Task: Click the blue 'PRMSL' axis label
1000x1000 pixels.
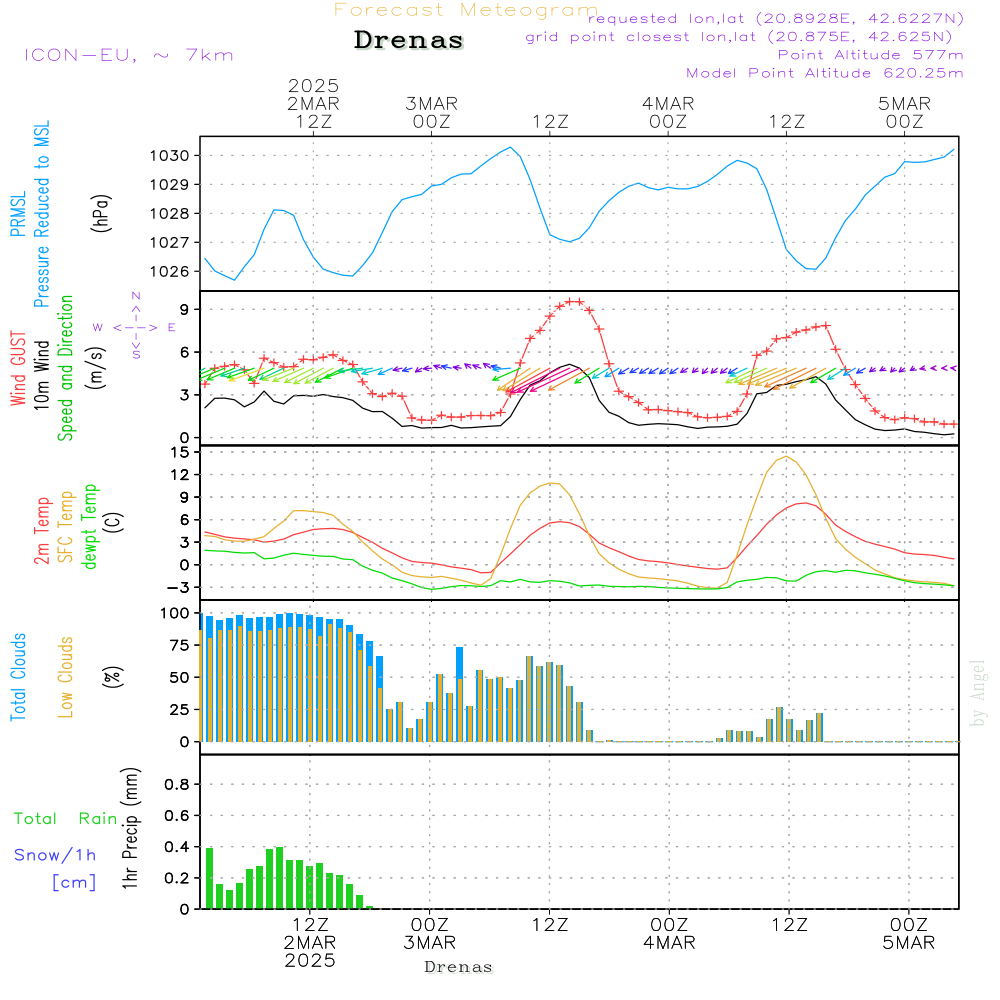Action: [18, 214]
